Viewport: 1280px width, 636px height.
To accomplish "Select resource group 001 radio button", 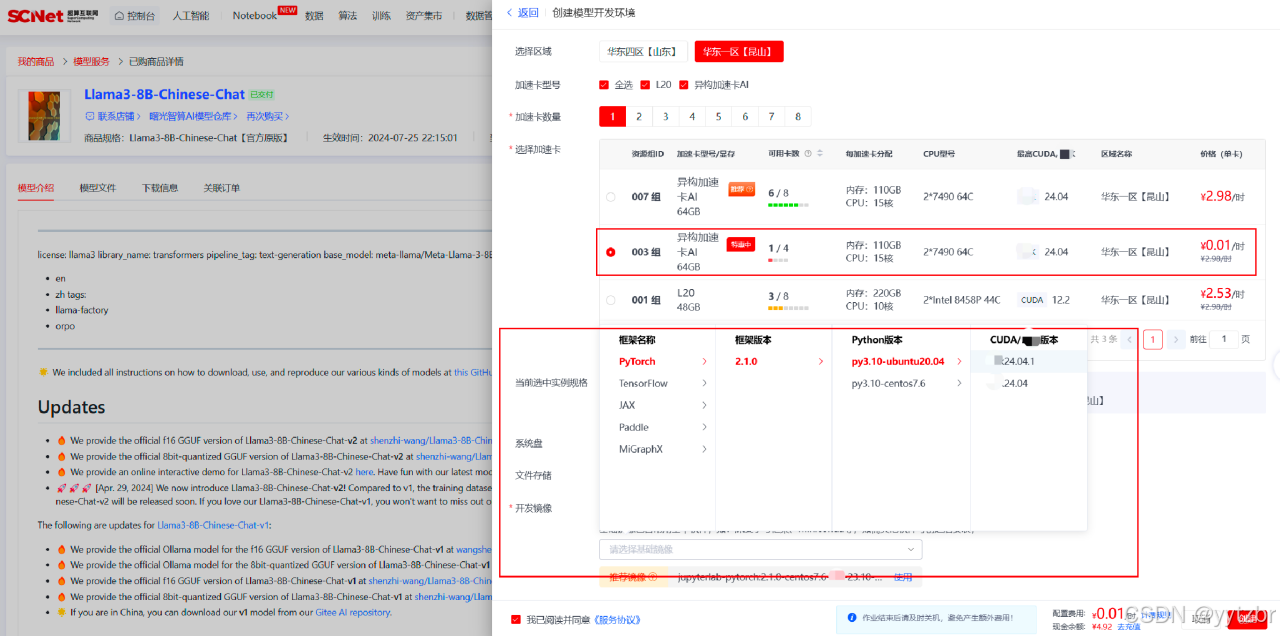I will 610,299.
